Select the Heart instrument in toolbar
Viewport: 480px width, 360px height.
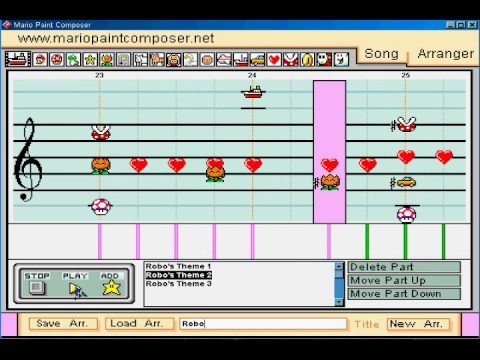pos(274,60)
